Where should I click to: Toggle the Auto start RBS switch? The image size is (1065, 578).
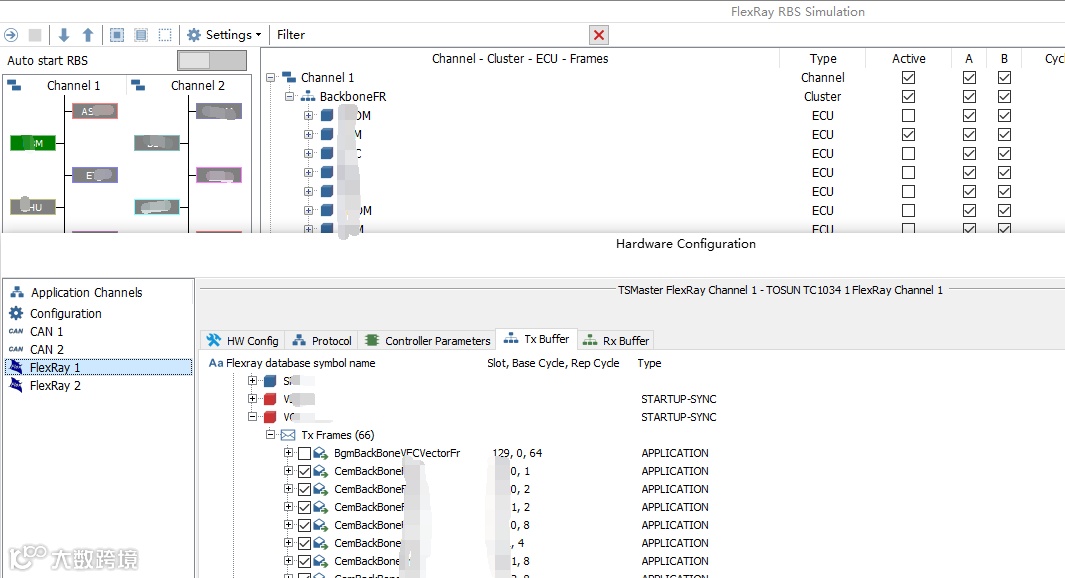(x=212, y=60)
